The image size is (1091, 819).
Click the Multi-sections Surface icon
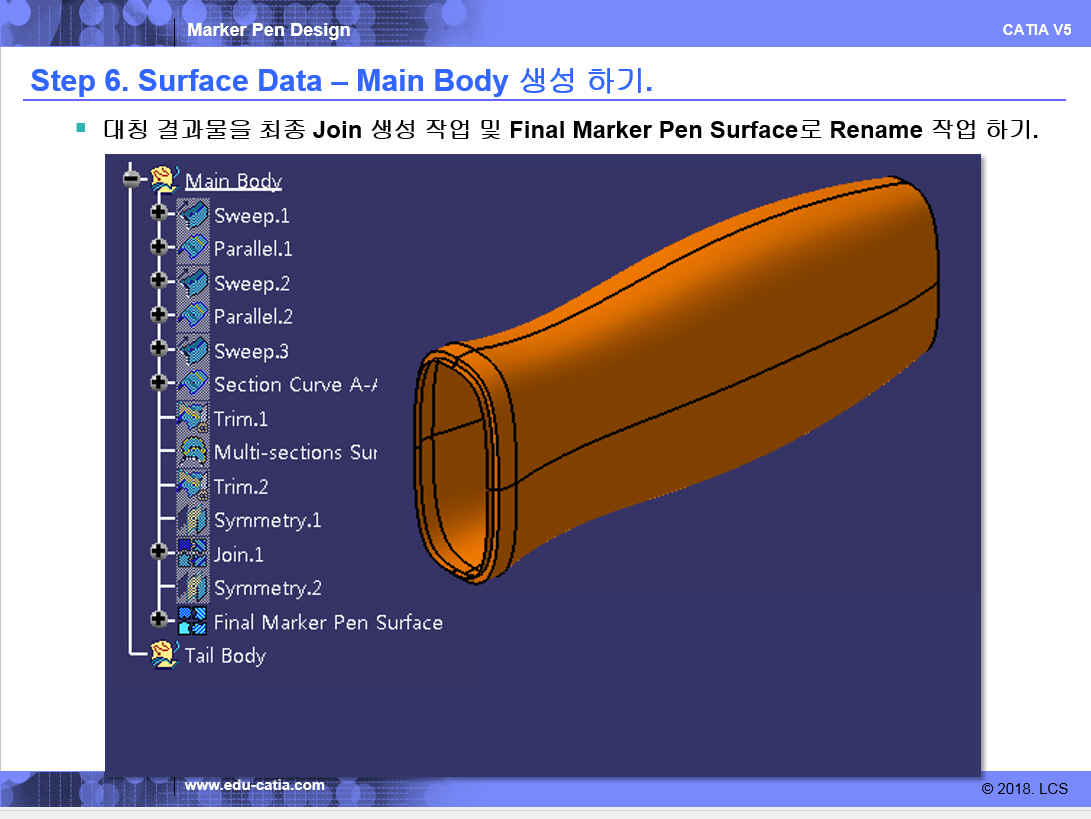point(192,453)
